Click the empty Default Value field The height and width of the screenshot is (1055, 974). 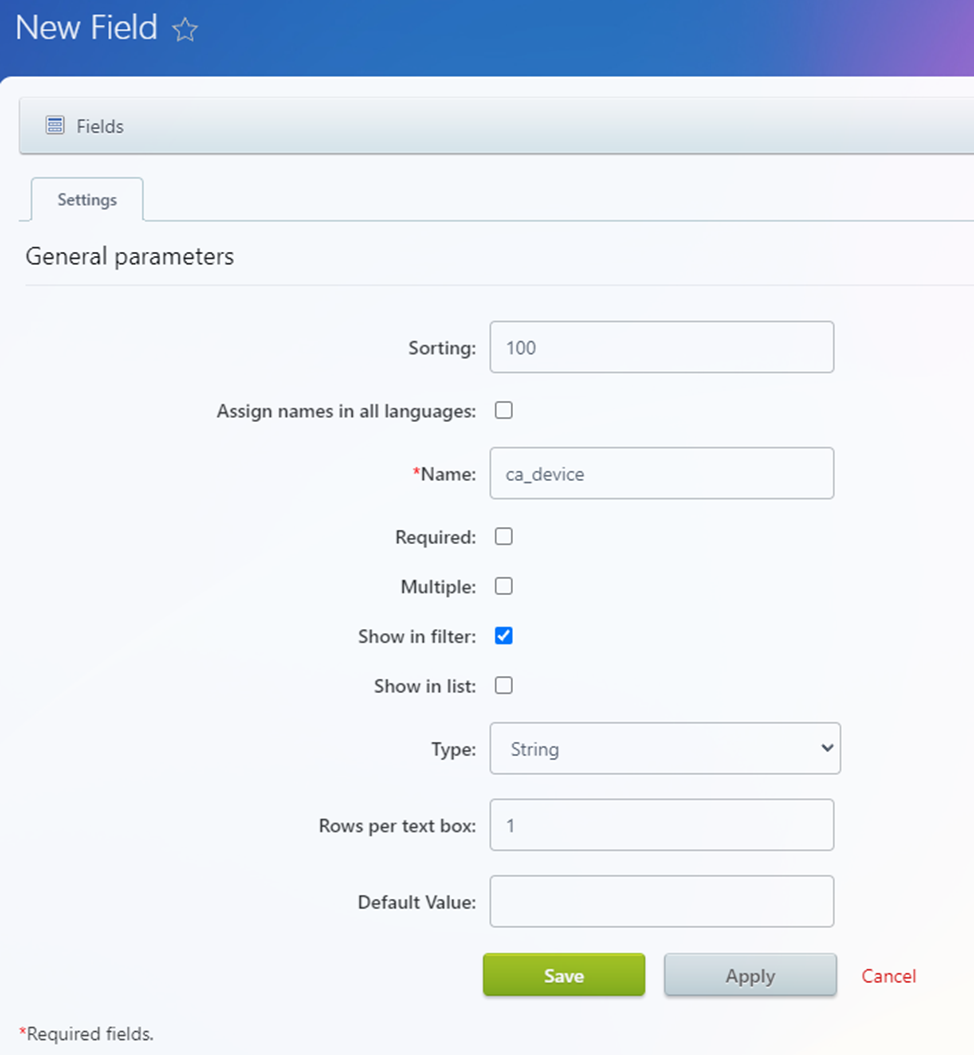tap(661, 902)
